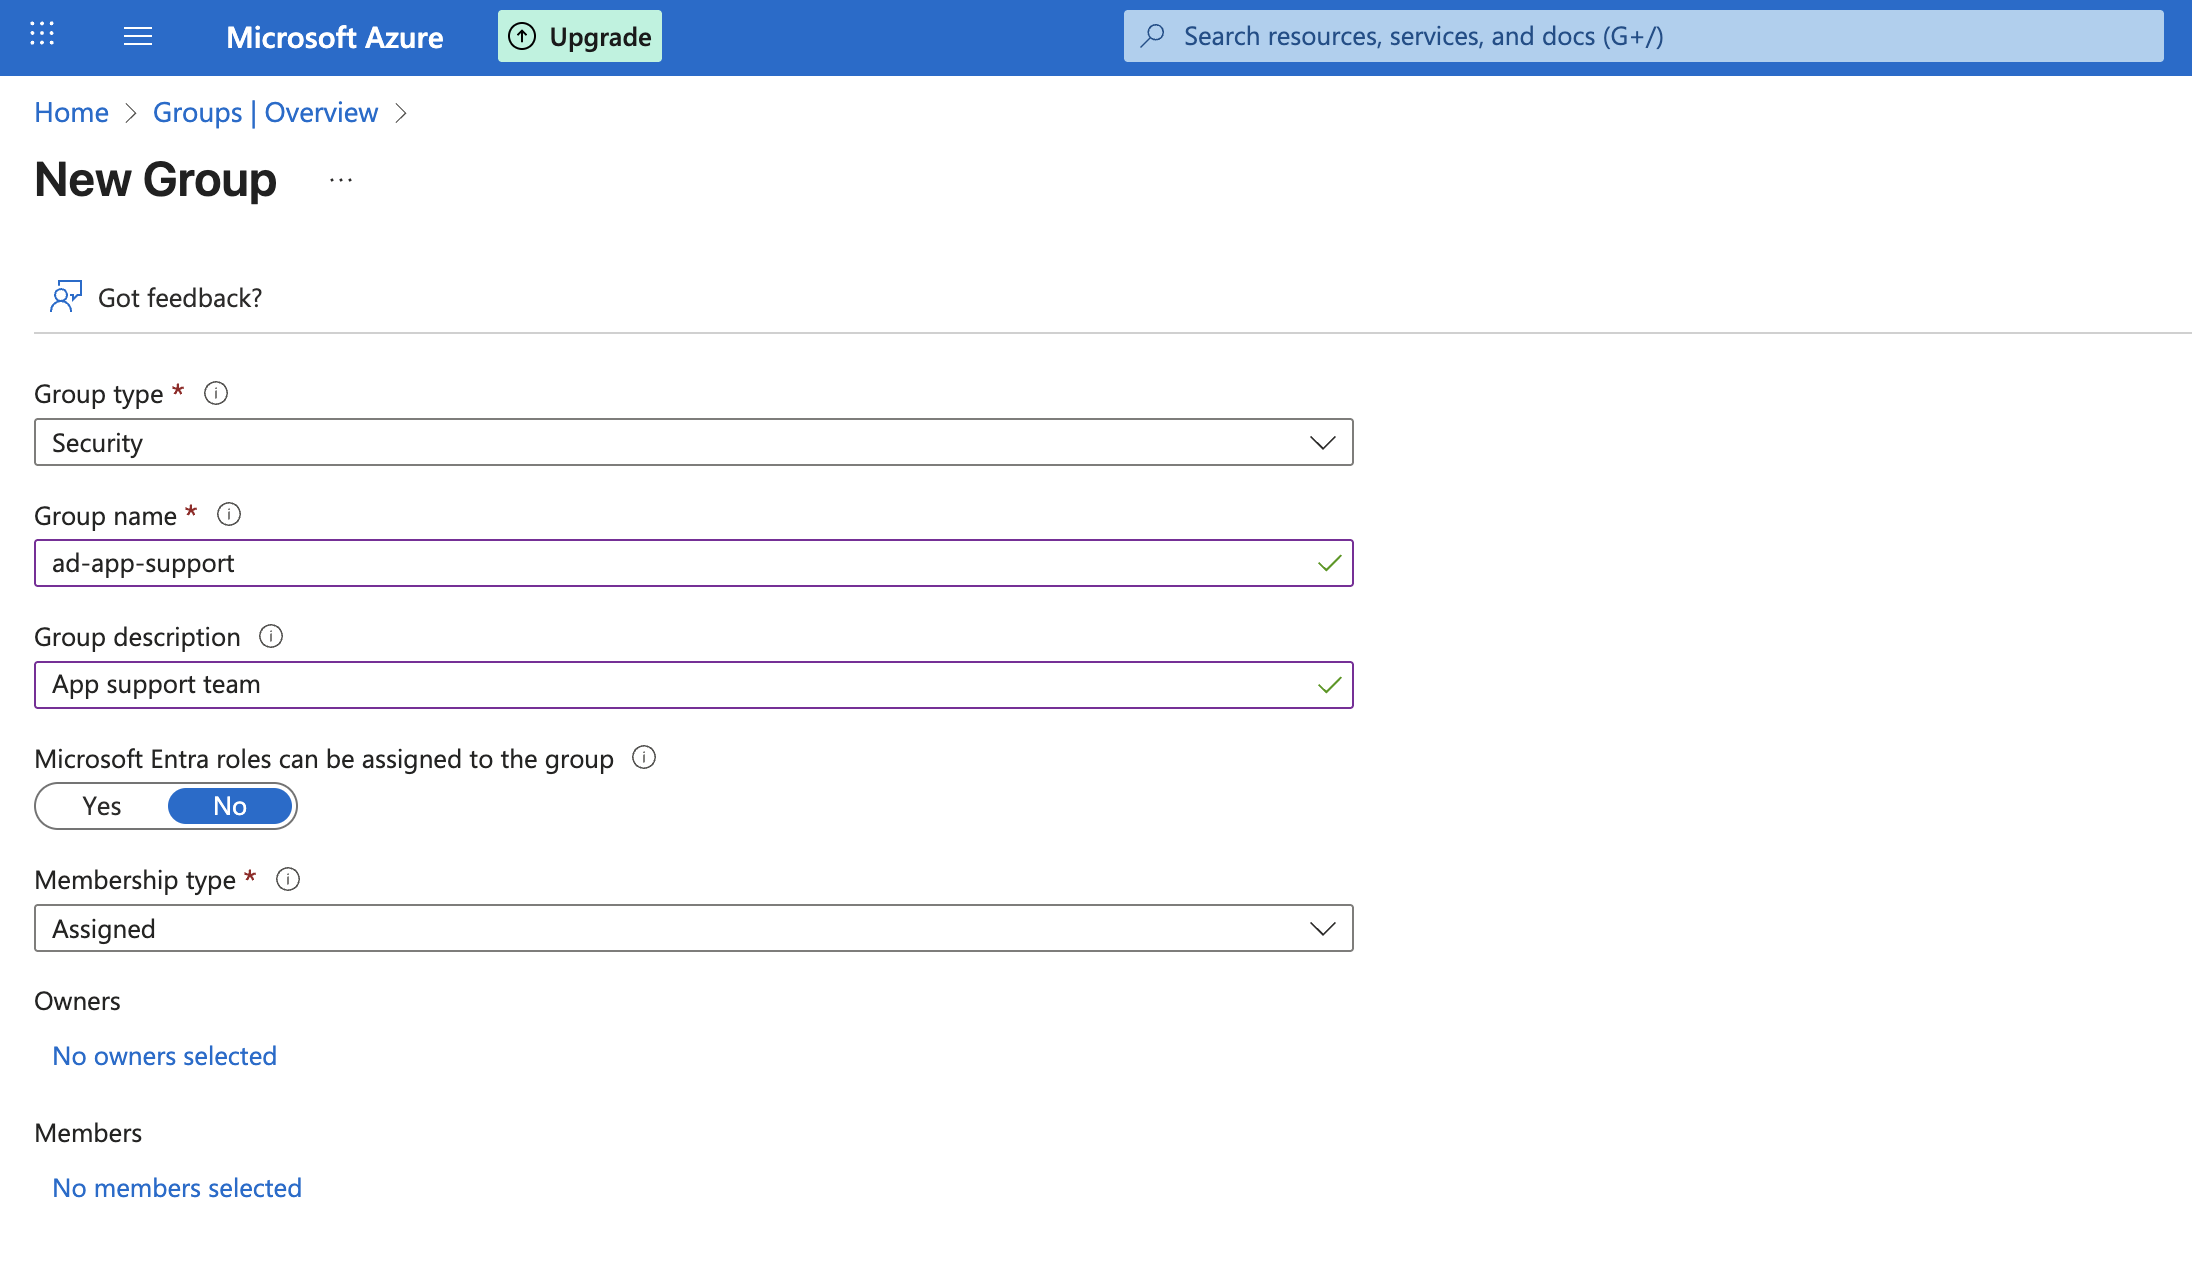View the Membership type info tooltip

point(288,879)
